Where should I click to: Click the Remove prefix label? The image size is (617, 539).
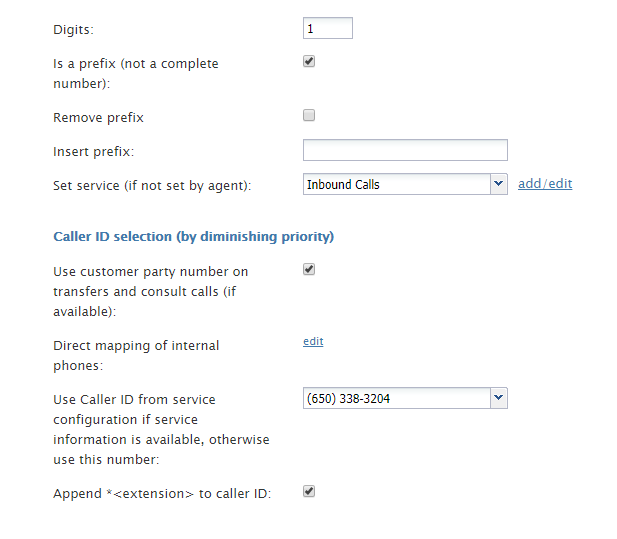[x=98, y=118]
